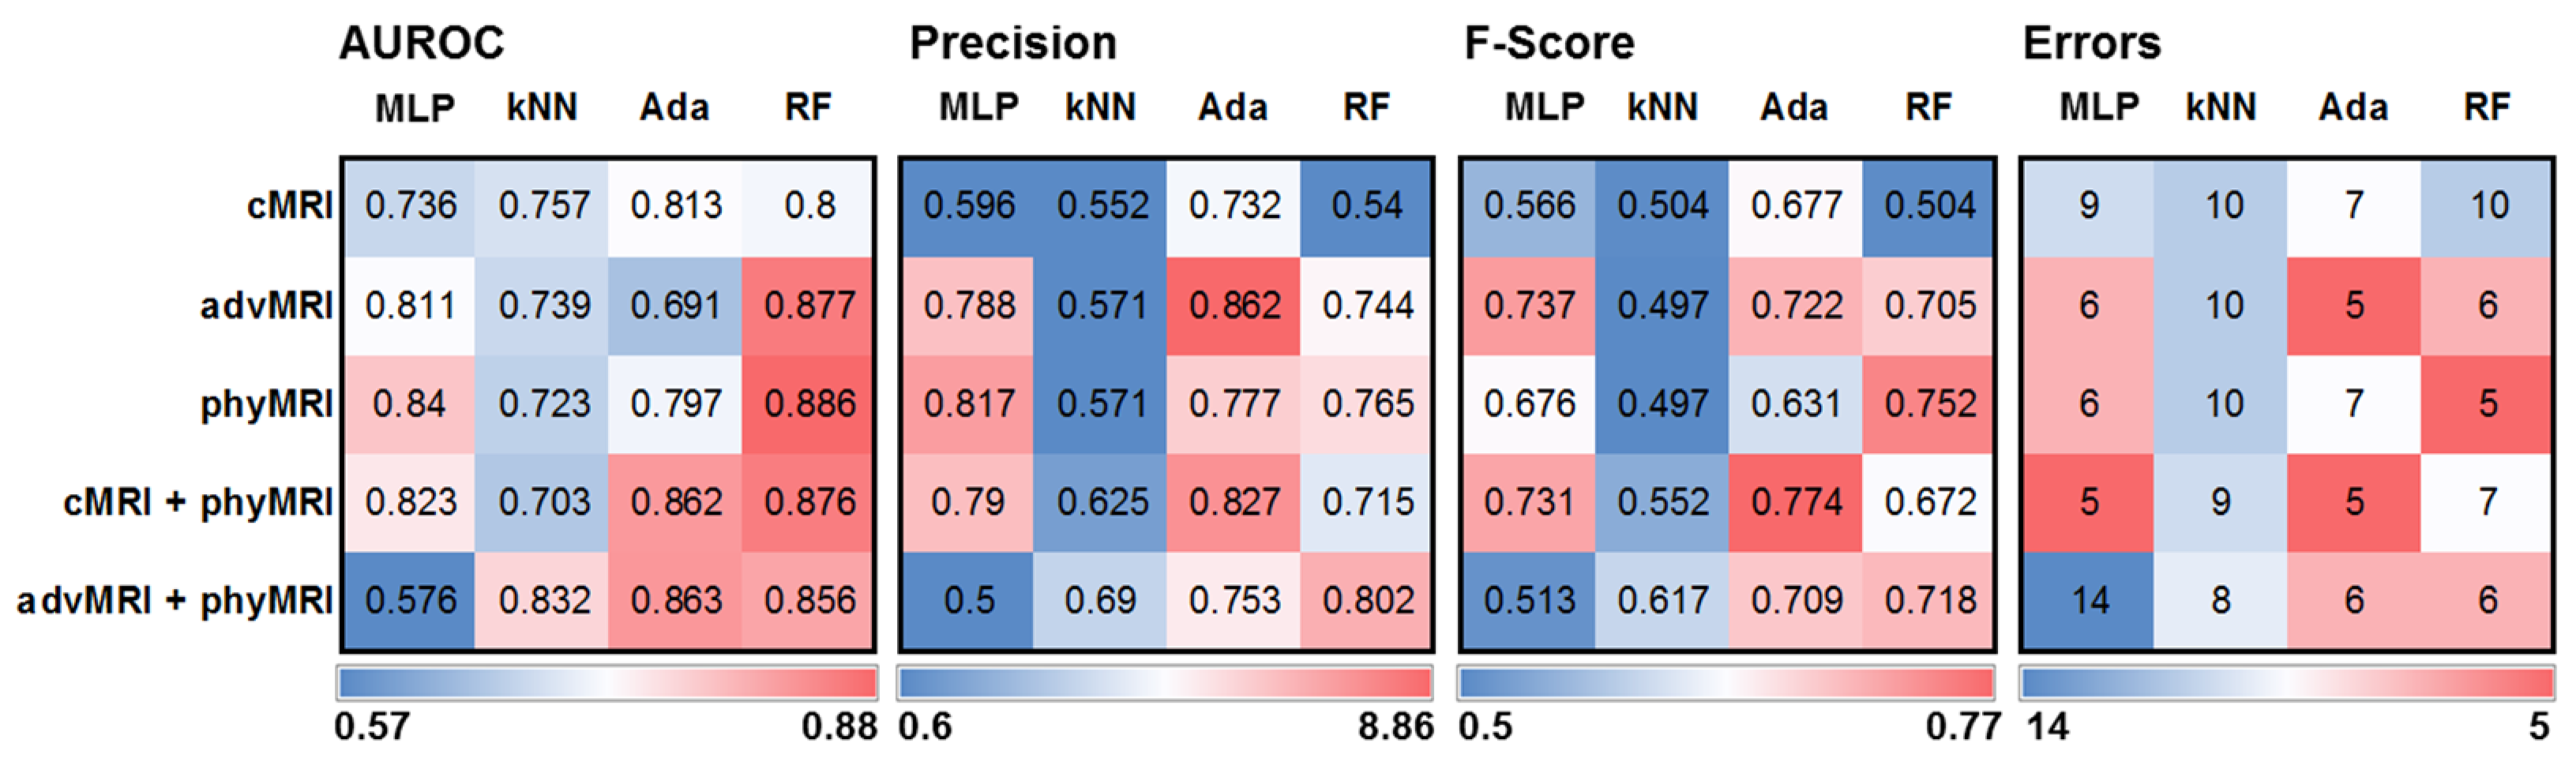Click the 0.813 cell in AUROC heatmap
Screen dimensions: 2576x758
coord(676,206)
